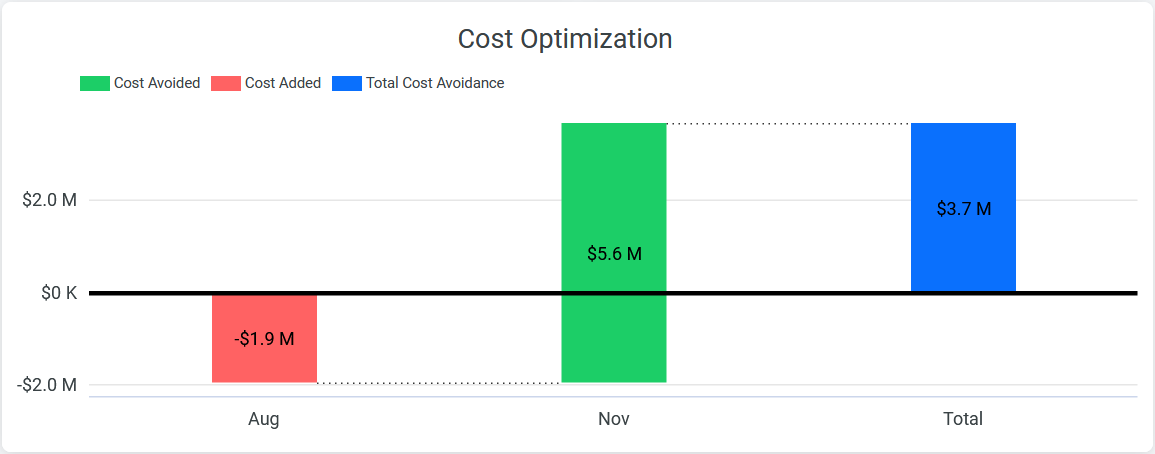Click the red Cost Added legend swatch

(226, 84)
